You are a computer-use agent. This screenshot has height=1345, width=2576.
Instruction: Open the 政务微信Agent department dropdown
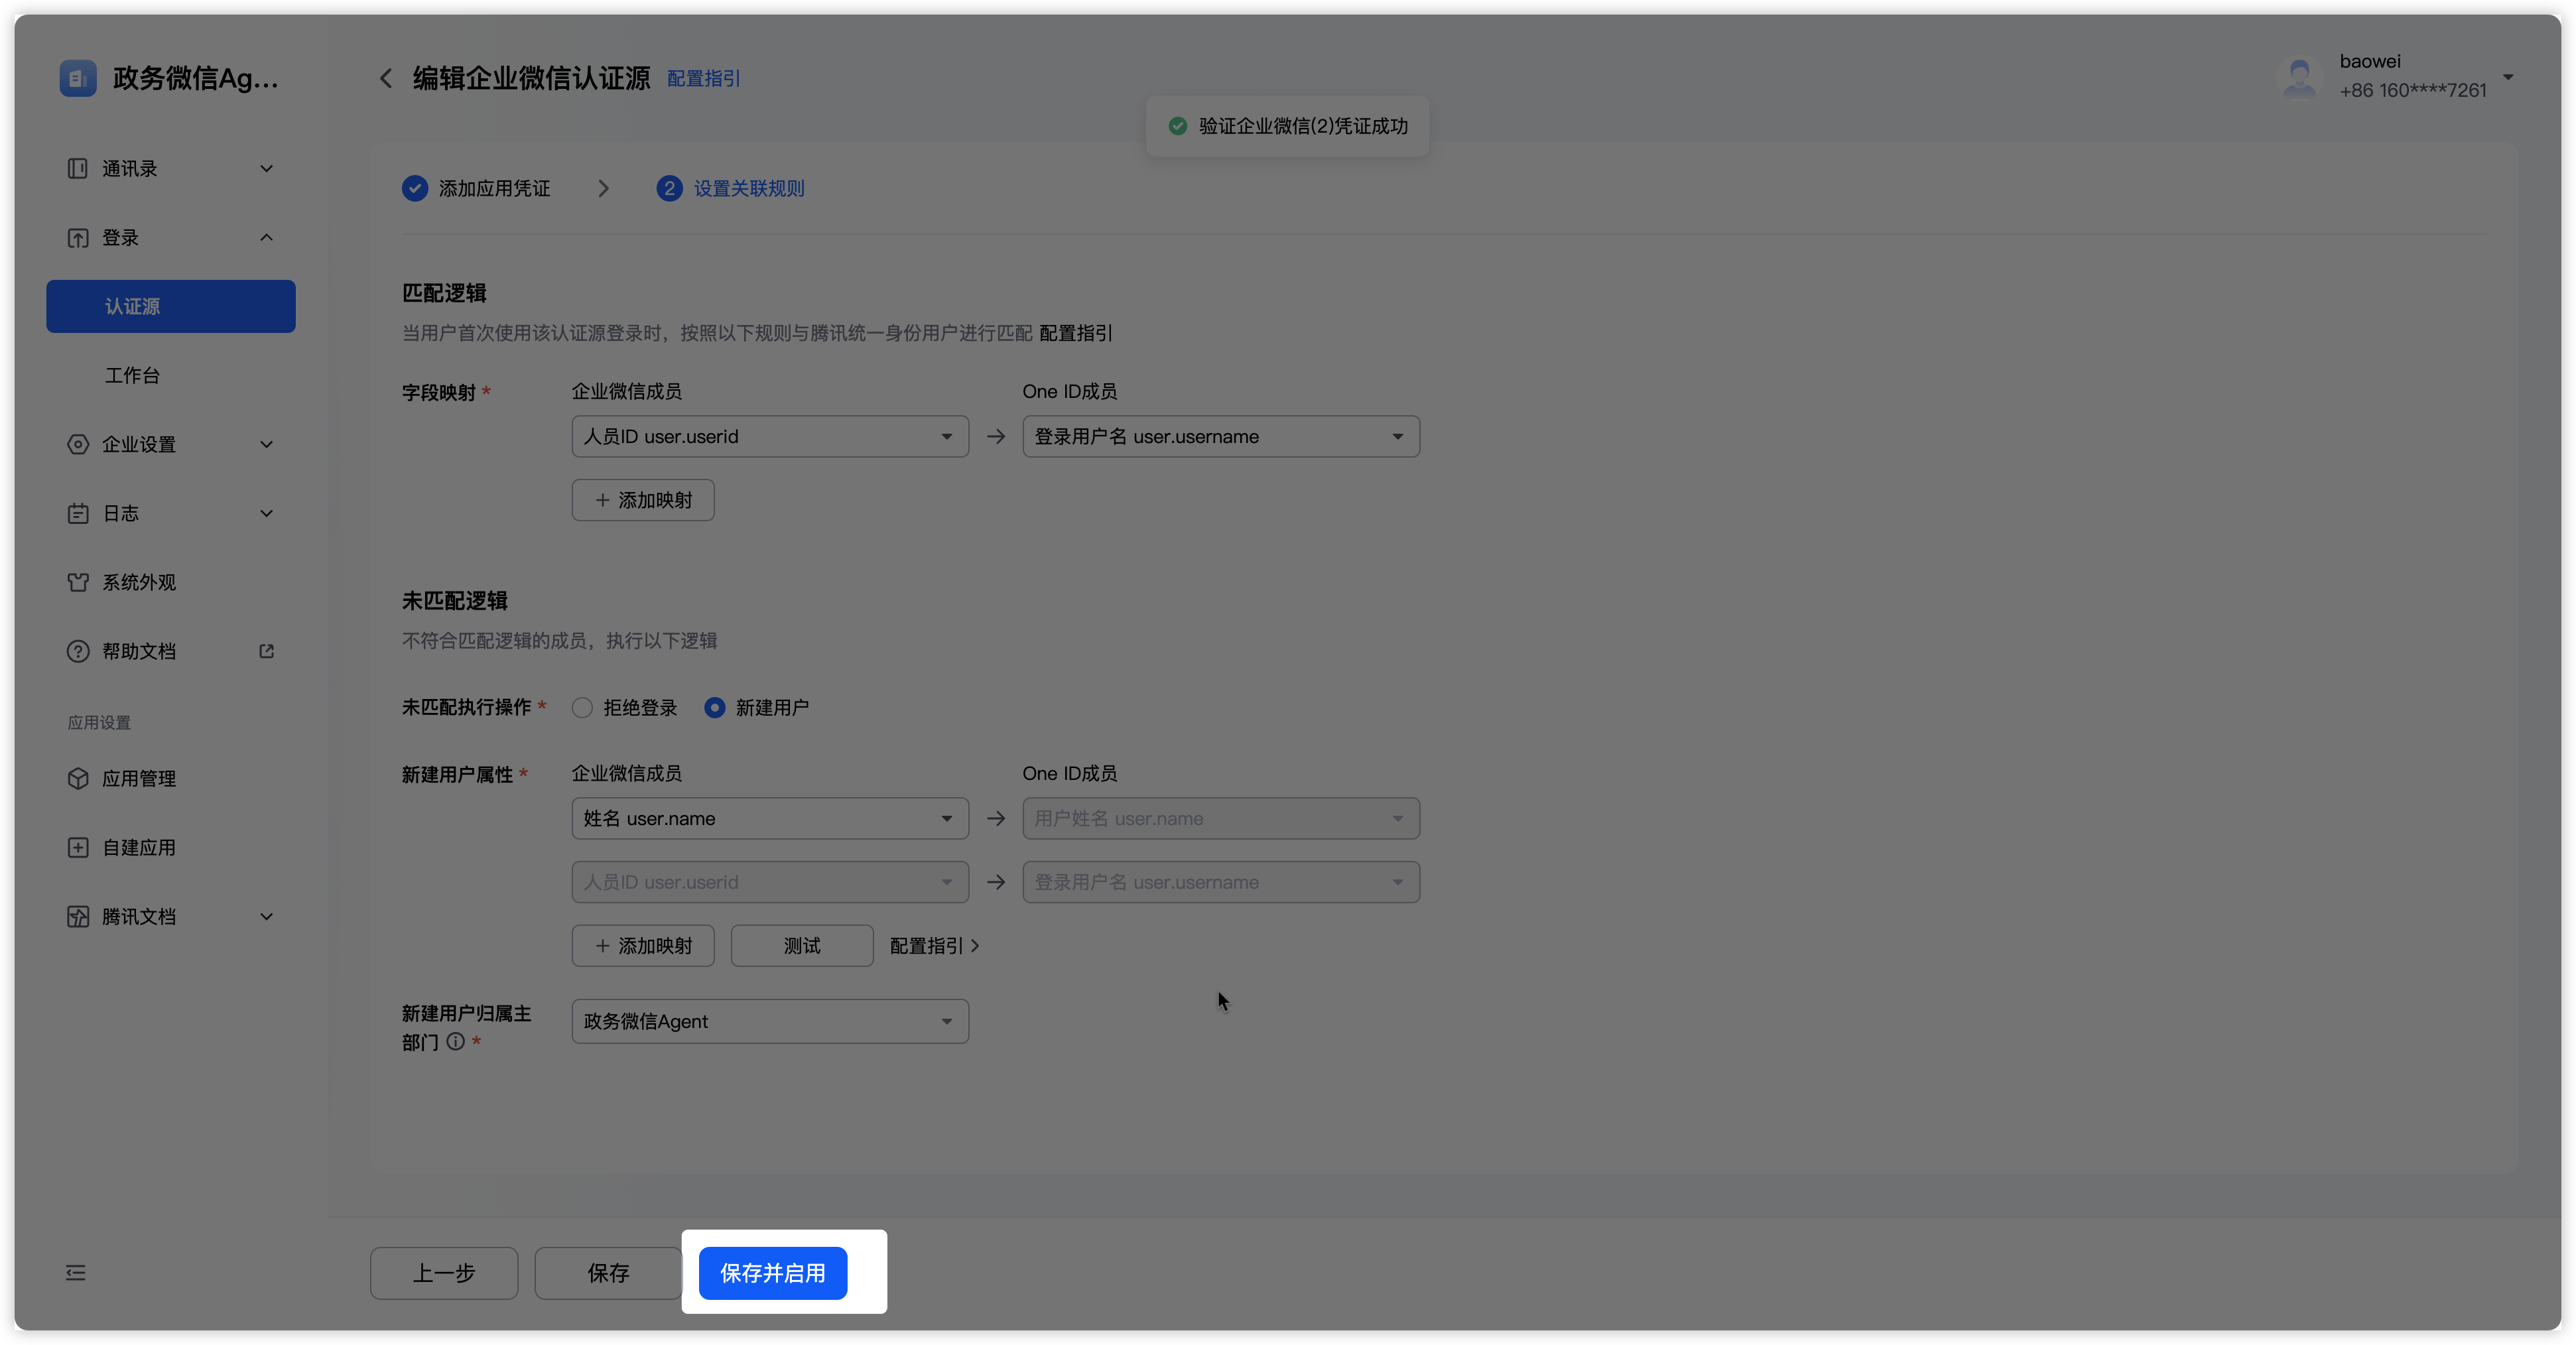(x=769, y=1021)
